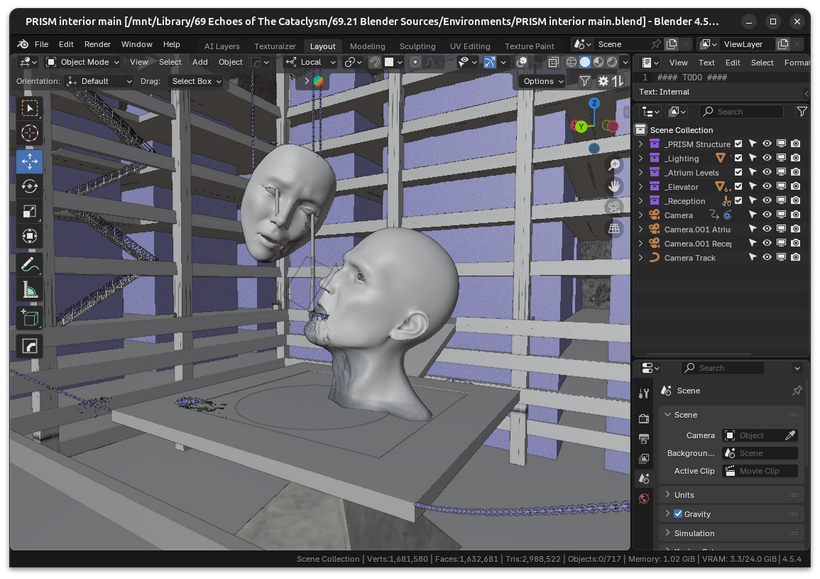Select the Cursor tool in the toolbar
Image resolution: width=820 pixels, height=579 pixels.
[29, 133]
